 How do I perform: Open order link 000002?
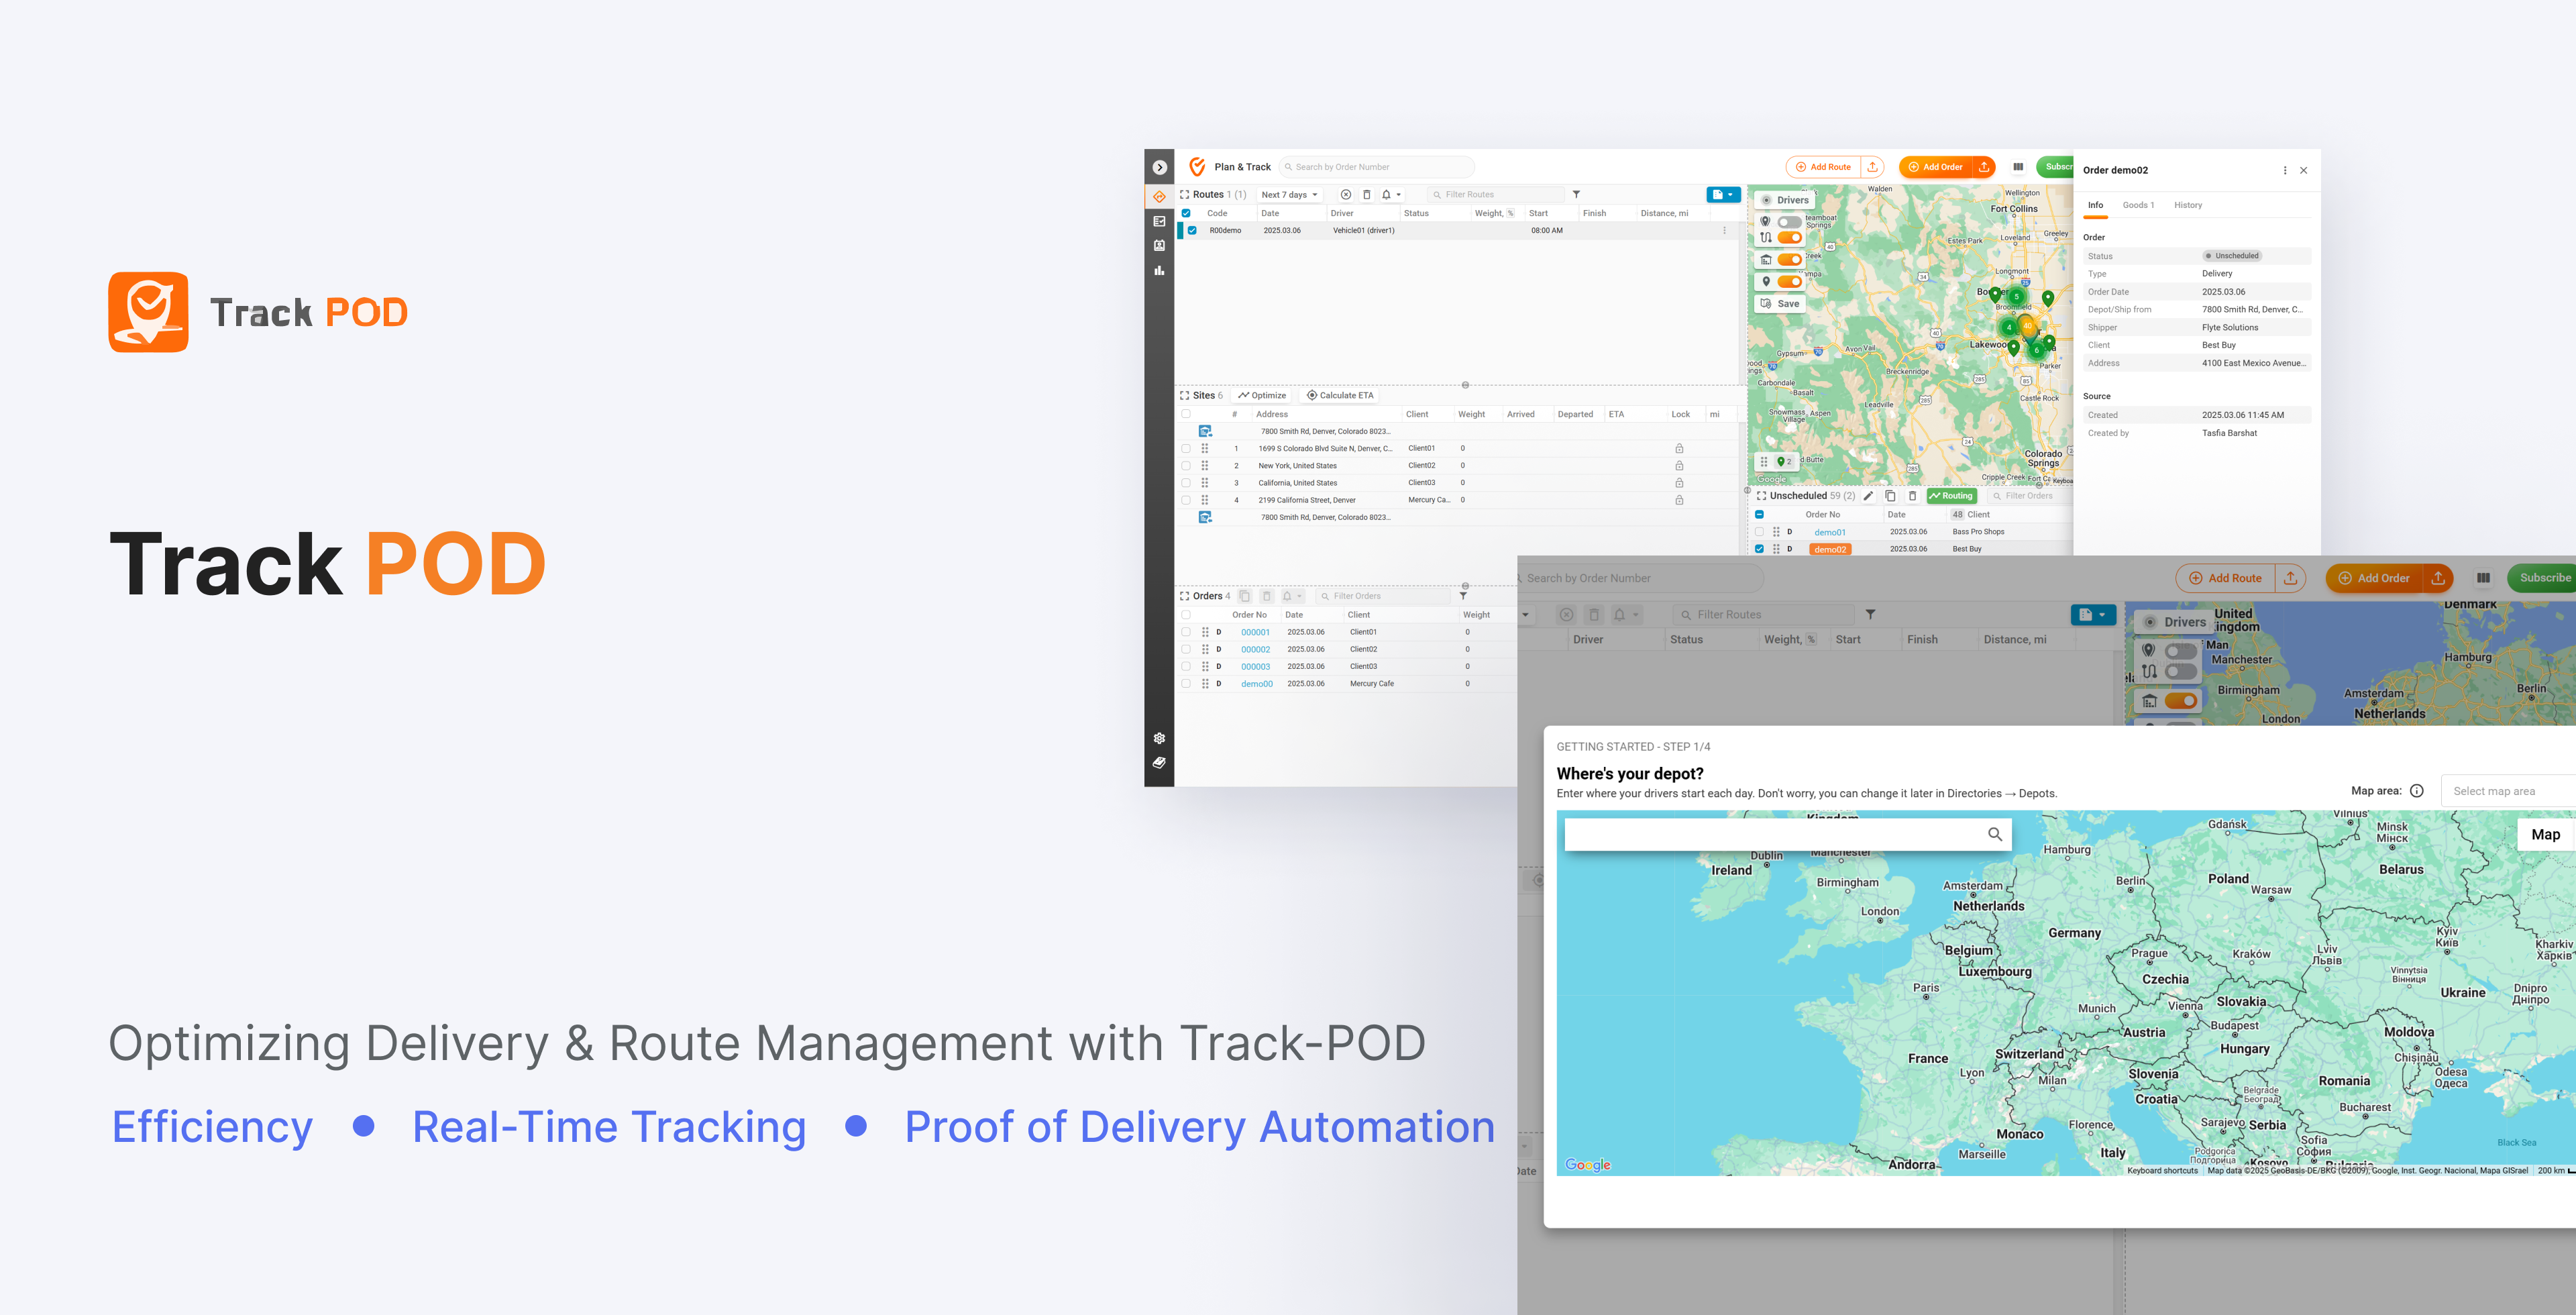(x=1255, y=650)
